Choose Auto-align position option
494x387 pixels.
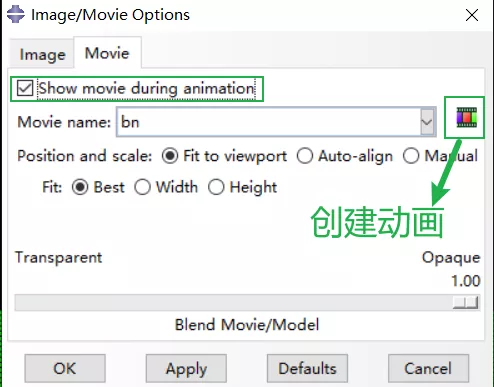tap(305, 156)
